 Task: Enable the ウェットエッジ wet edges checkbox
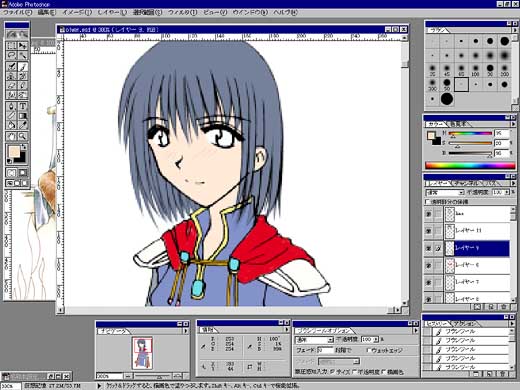pyautogui.click(x=369, y=350)
